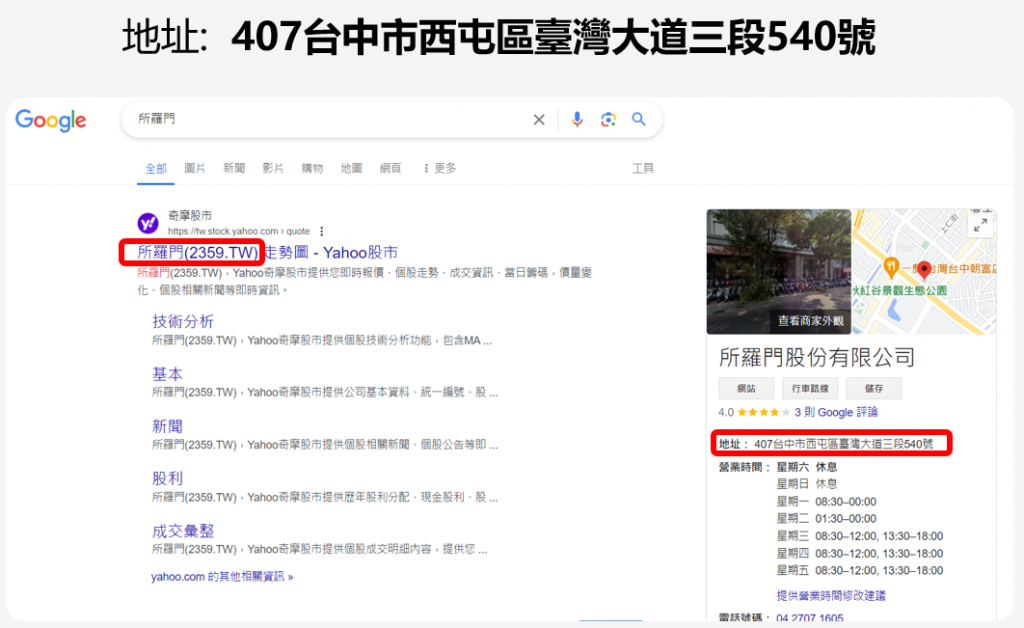Viewport: 1024px width, 628px height.
Task: Switch to the 新聞 tab
Action: pos(234,168)
